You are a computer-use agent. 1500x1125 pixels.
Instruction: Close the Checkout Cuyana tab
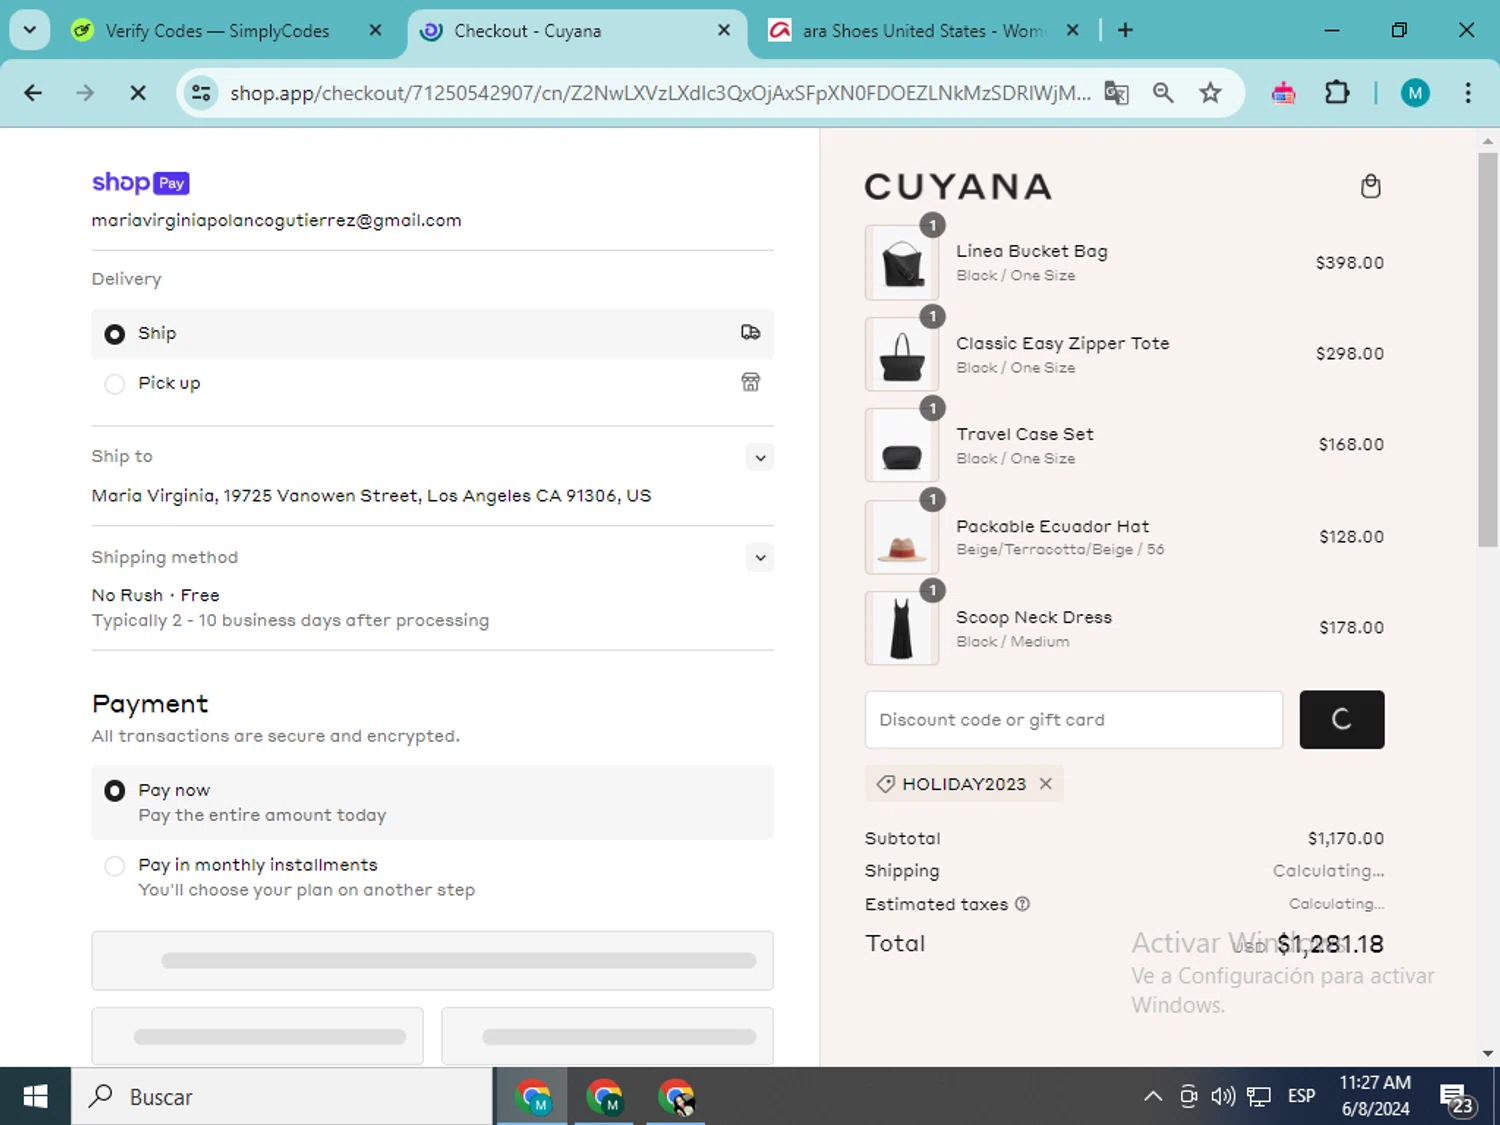click(x=724, y=30)
